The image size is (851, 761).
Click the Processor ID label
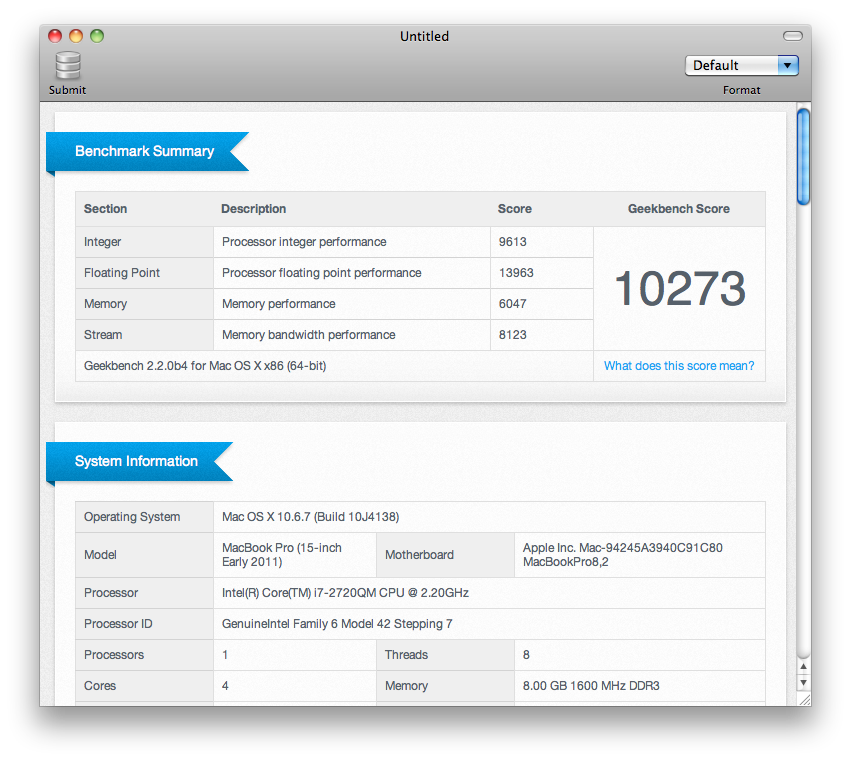(x=118, y=624)
